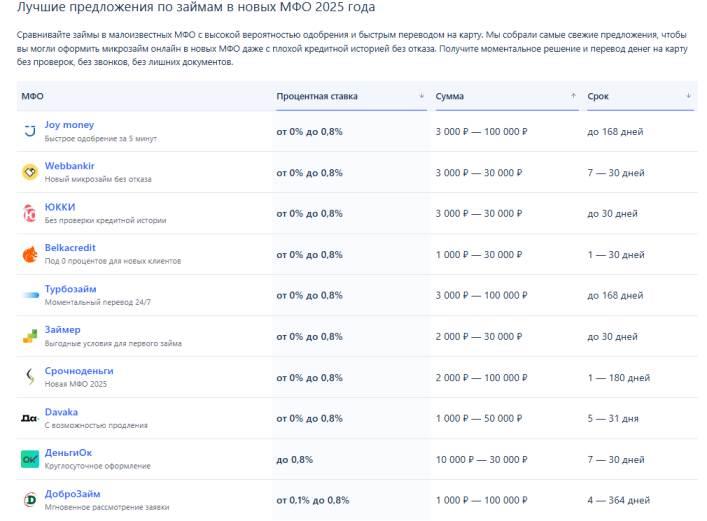This screenshot has height=521, width=707.
Task: Open the ДоброЗайм offer link
Action: click(72, 493)
